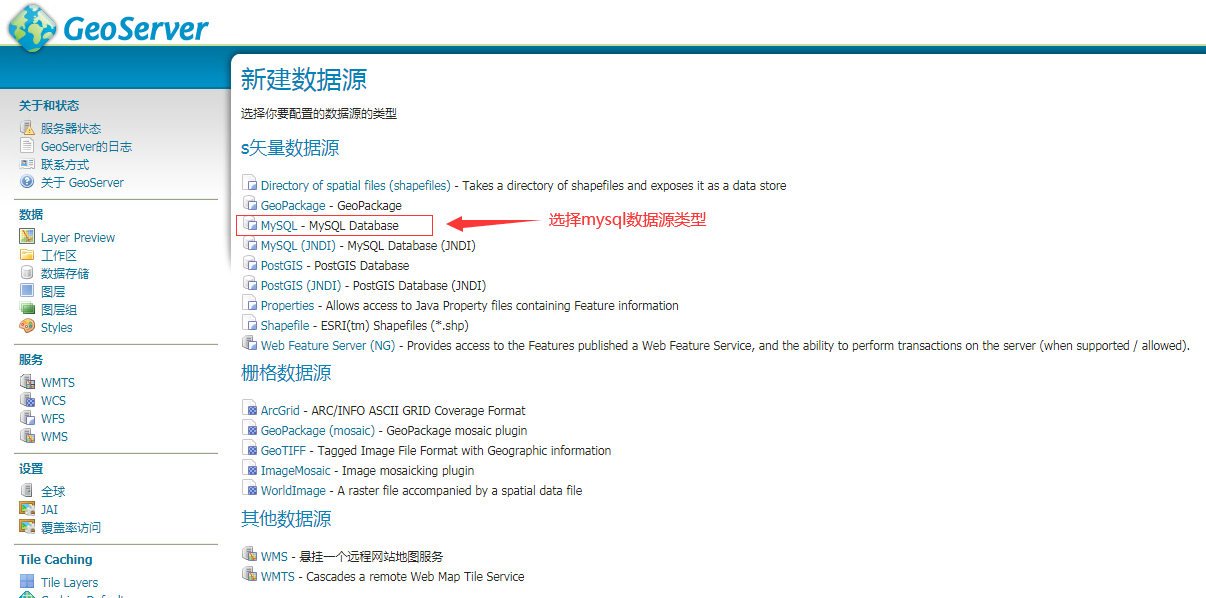
Task: Click the JAI settings icon
Action: click(x=27, y=509)
